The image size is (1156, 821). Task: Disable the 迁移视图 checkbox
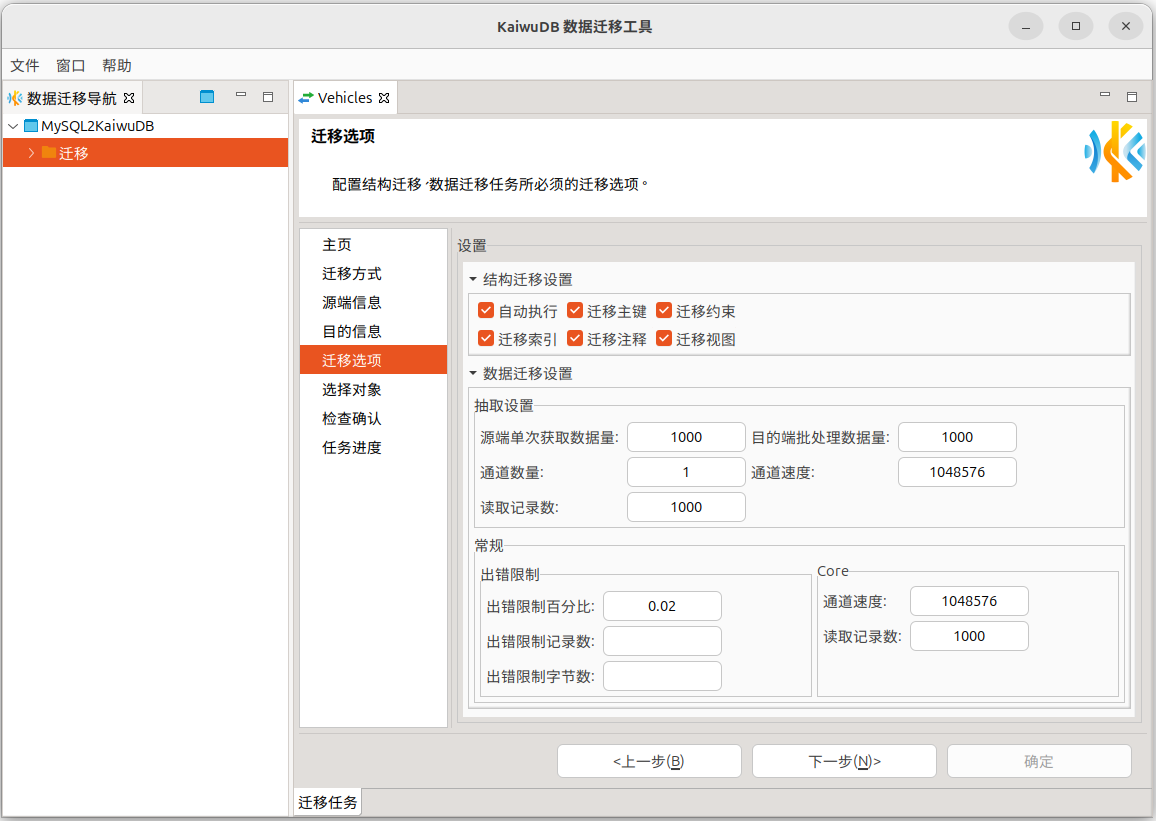pyautogui.click(x=664, y=339)
